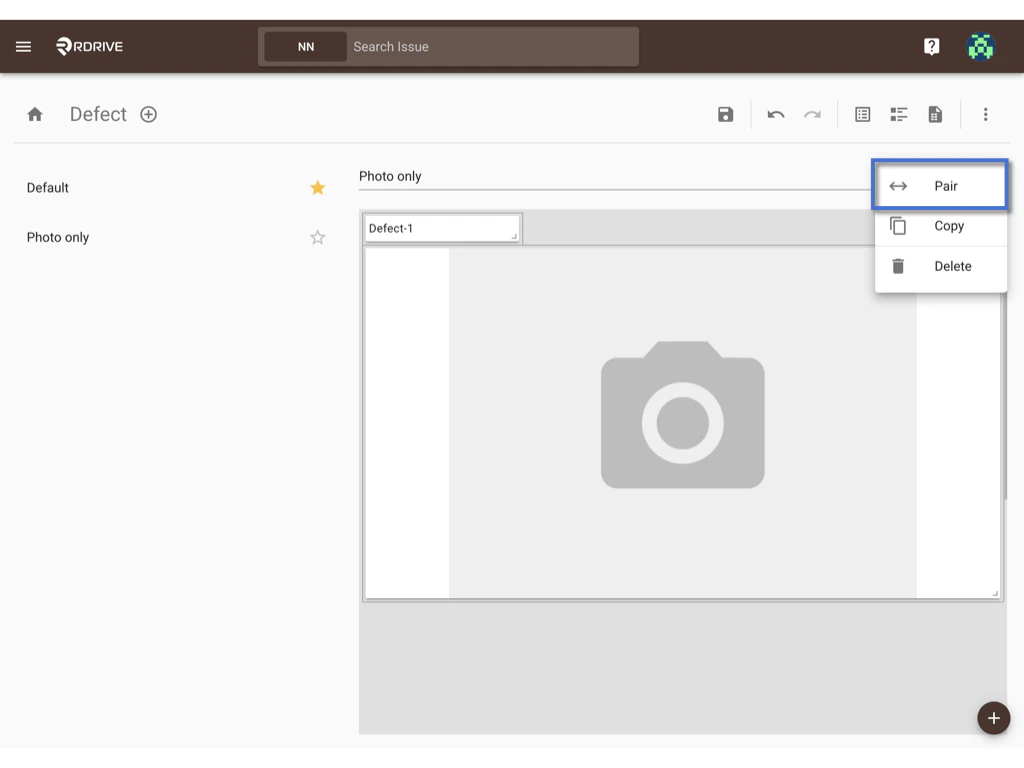Image resolution: width=1024 pixels, height=768 pixels.
Task: Unfavorite the Default form by clicking its star
Action: click(317, 187)
